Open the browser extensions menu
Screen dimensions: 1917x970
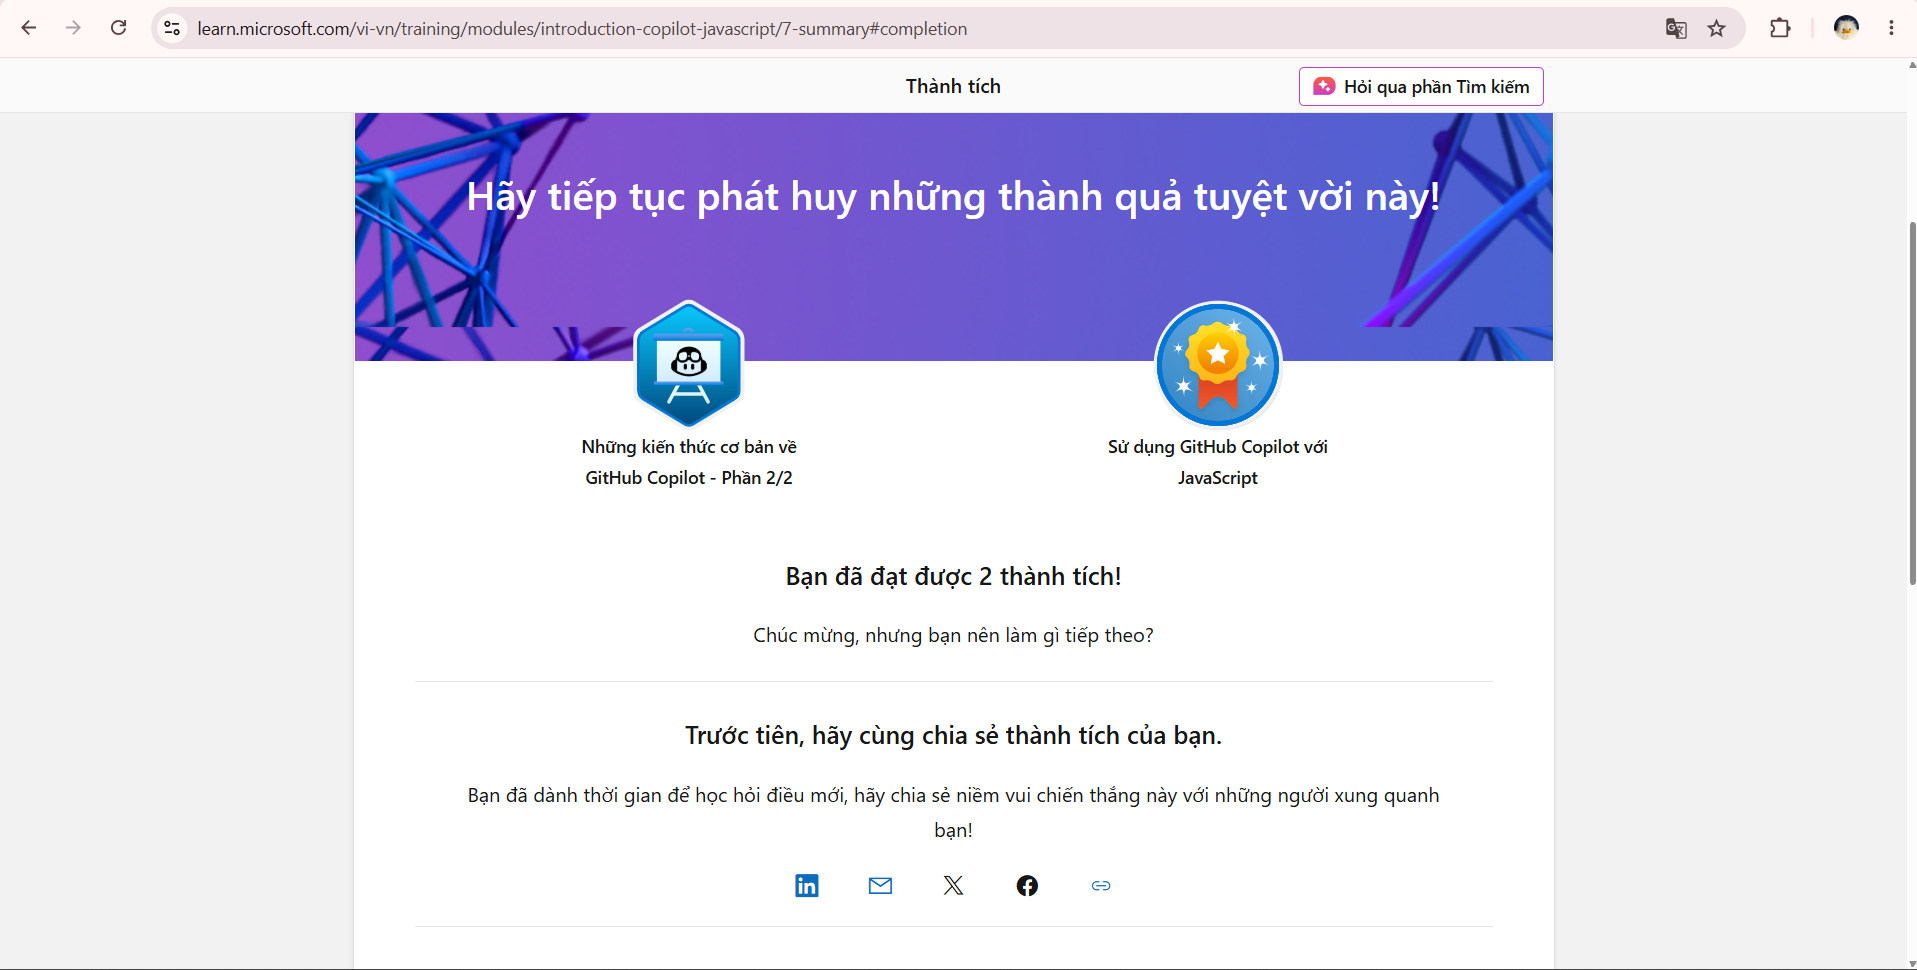(1780, 28)
